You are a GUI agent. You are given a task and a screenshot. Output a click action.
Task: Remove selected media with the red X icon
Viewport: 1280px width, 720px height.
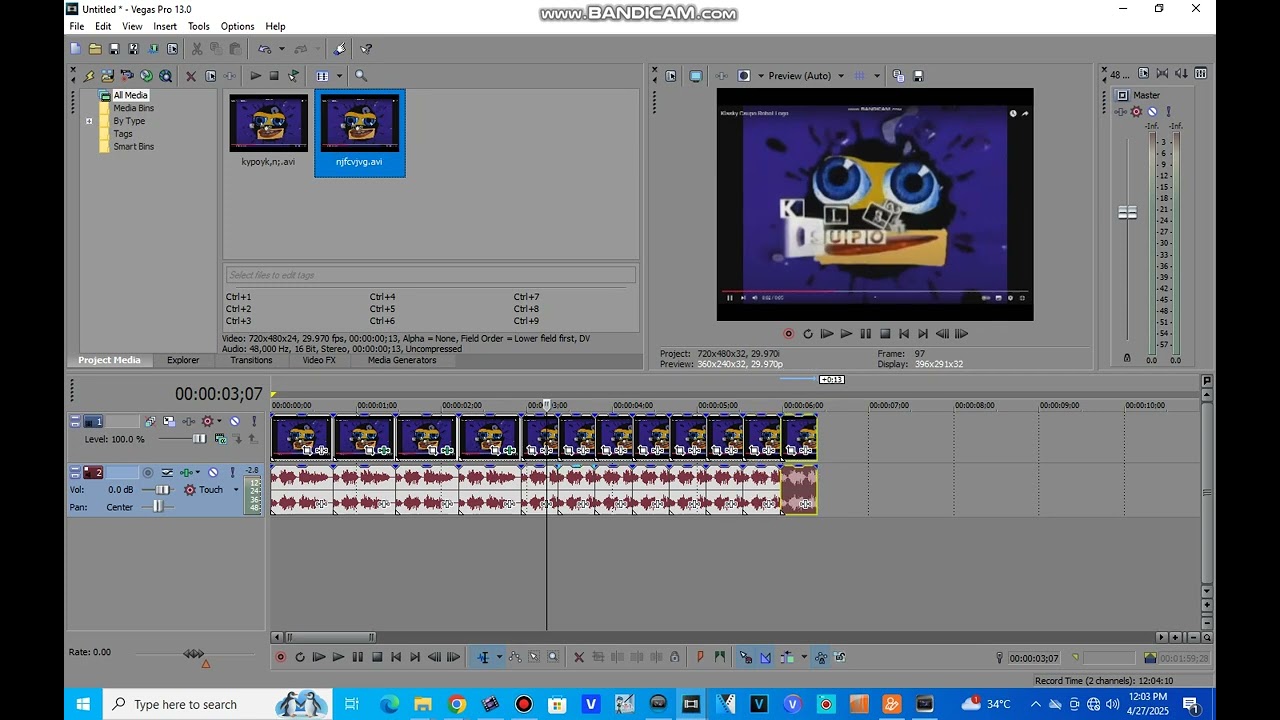(191, 76)
